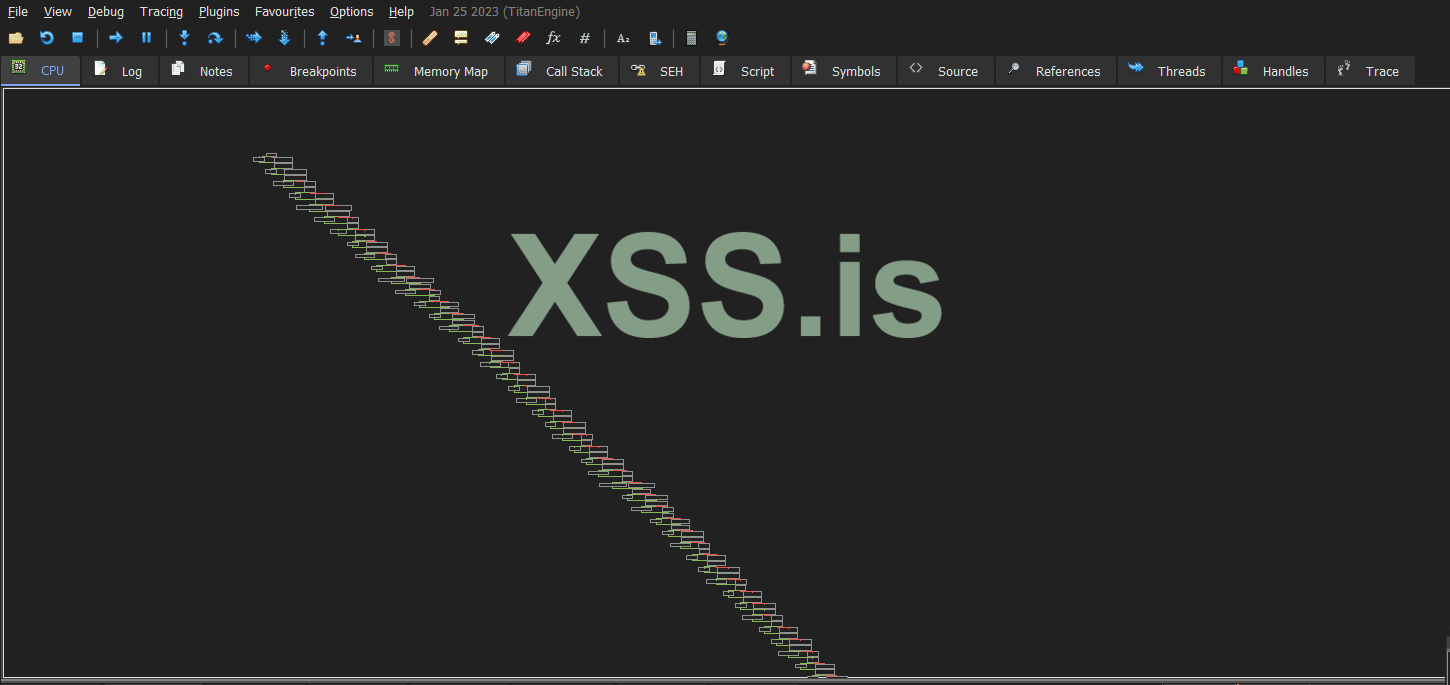Switch to the Handles tab

(x=1273, y=71)
